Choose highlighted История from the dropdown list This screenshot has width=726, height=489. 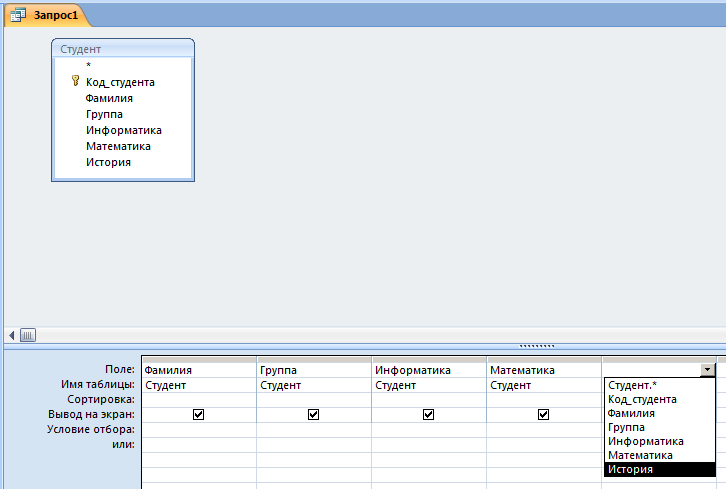659,469
